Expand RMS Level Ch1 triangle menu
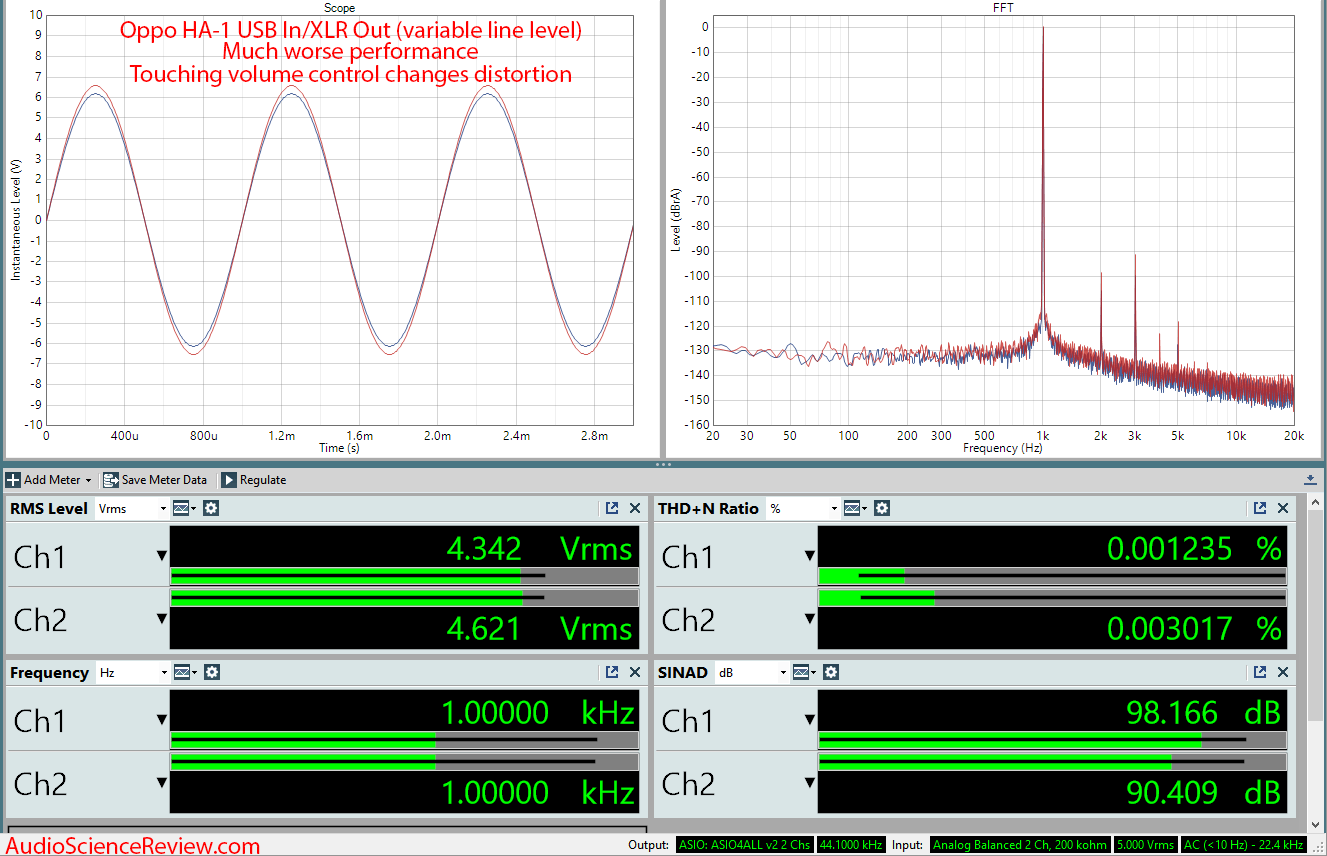 click(x=161, y=556)
